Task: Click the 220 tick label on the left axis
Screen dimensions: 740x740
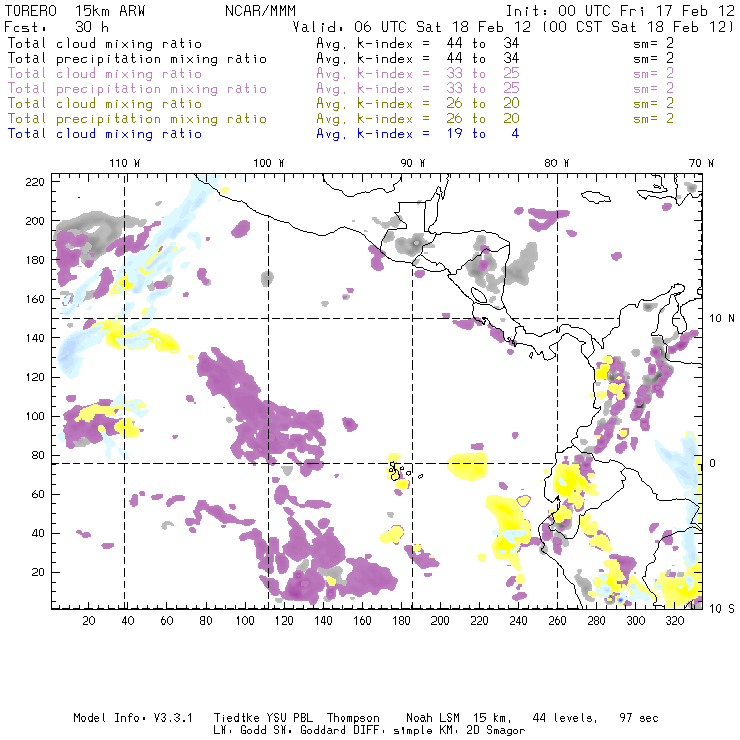Action: (37, 181)
